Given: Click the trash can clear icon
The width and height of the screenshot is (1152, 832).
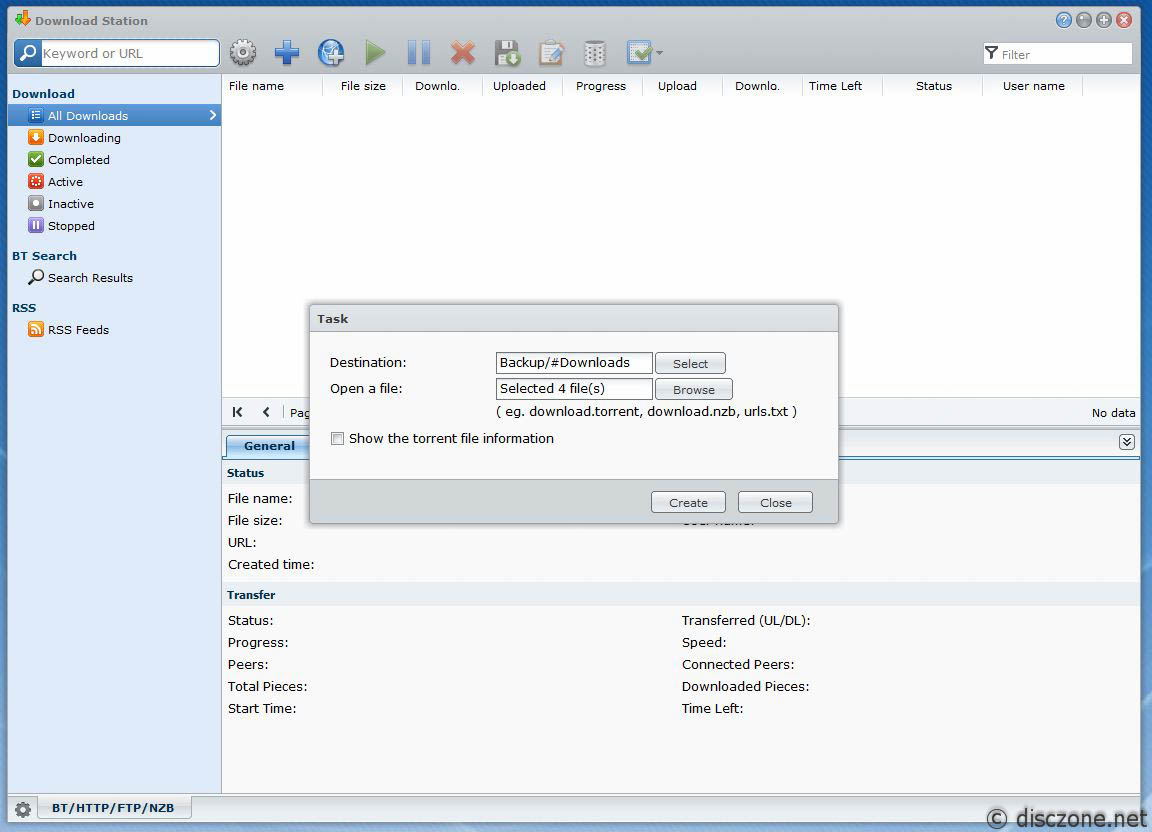Looking at the screenshot, I should 594,53.
